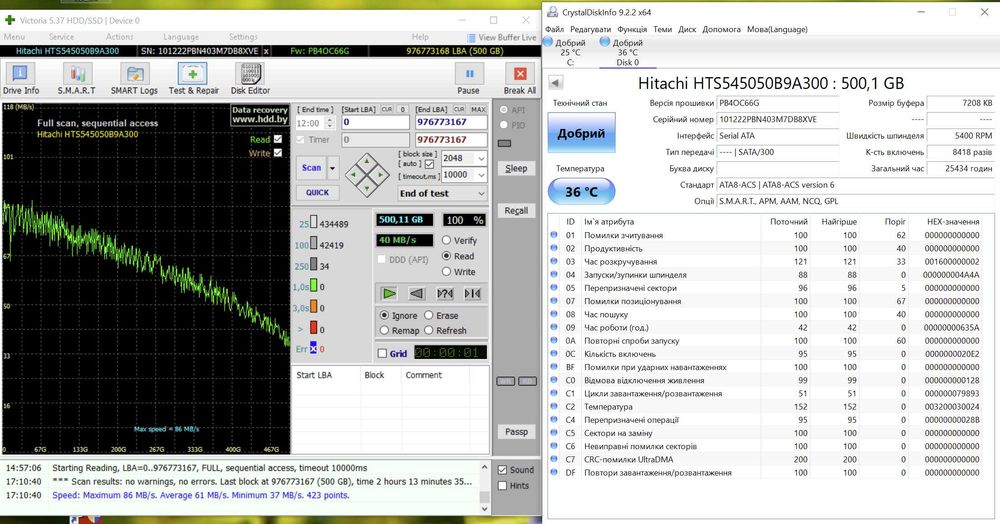This screenshot has height=524, width=1000.
Task: Toggle the Read graph checkbox
Action: coord(277,139)
